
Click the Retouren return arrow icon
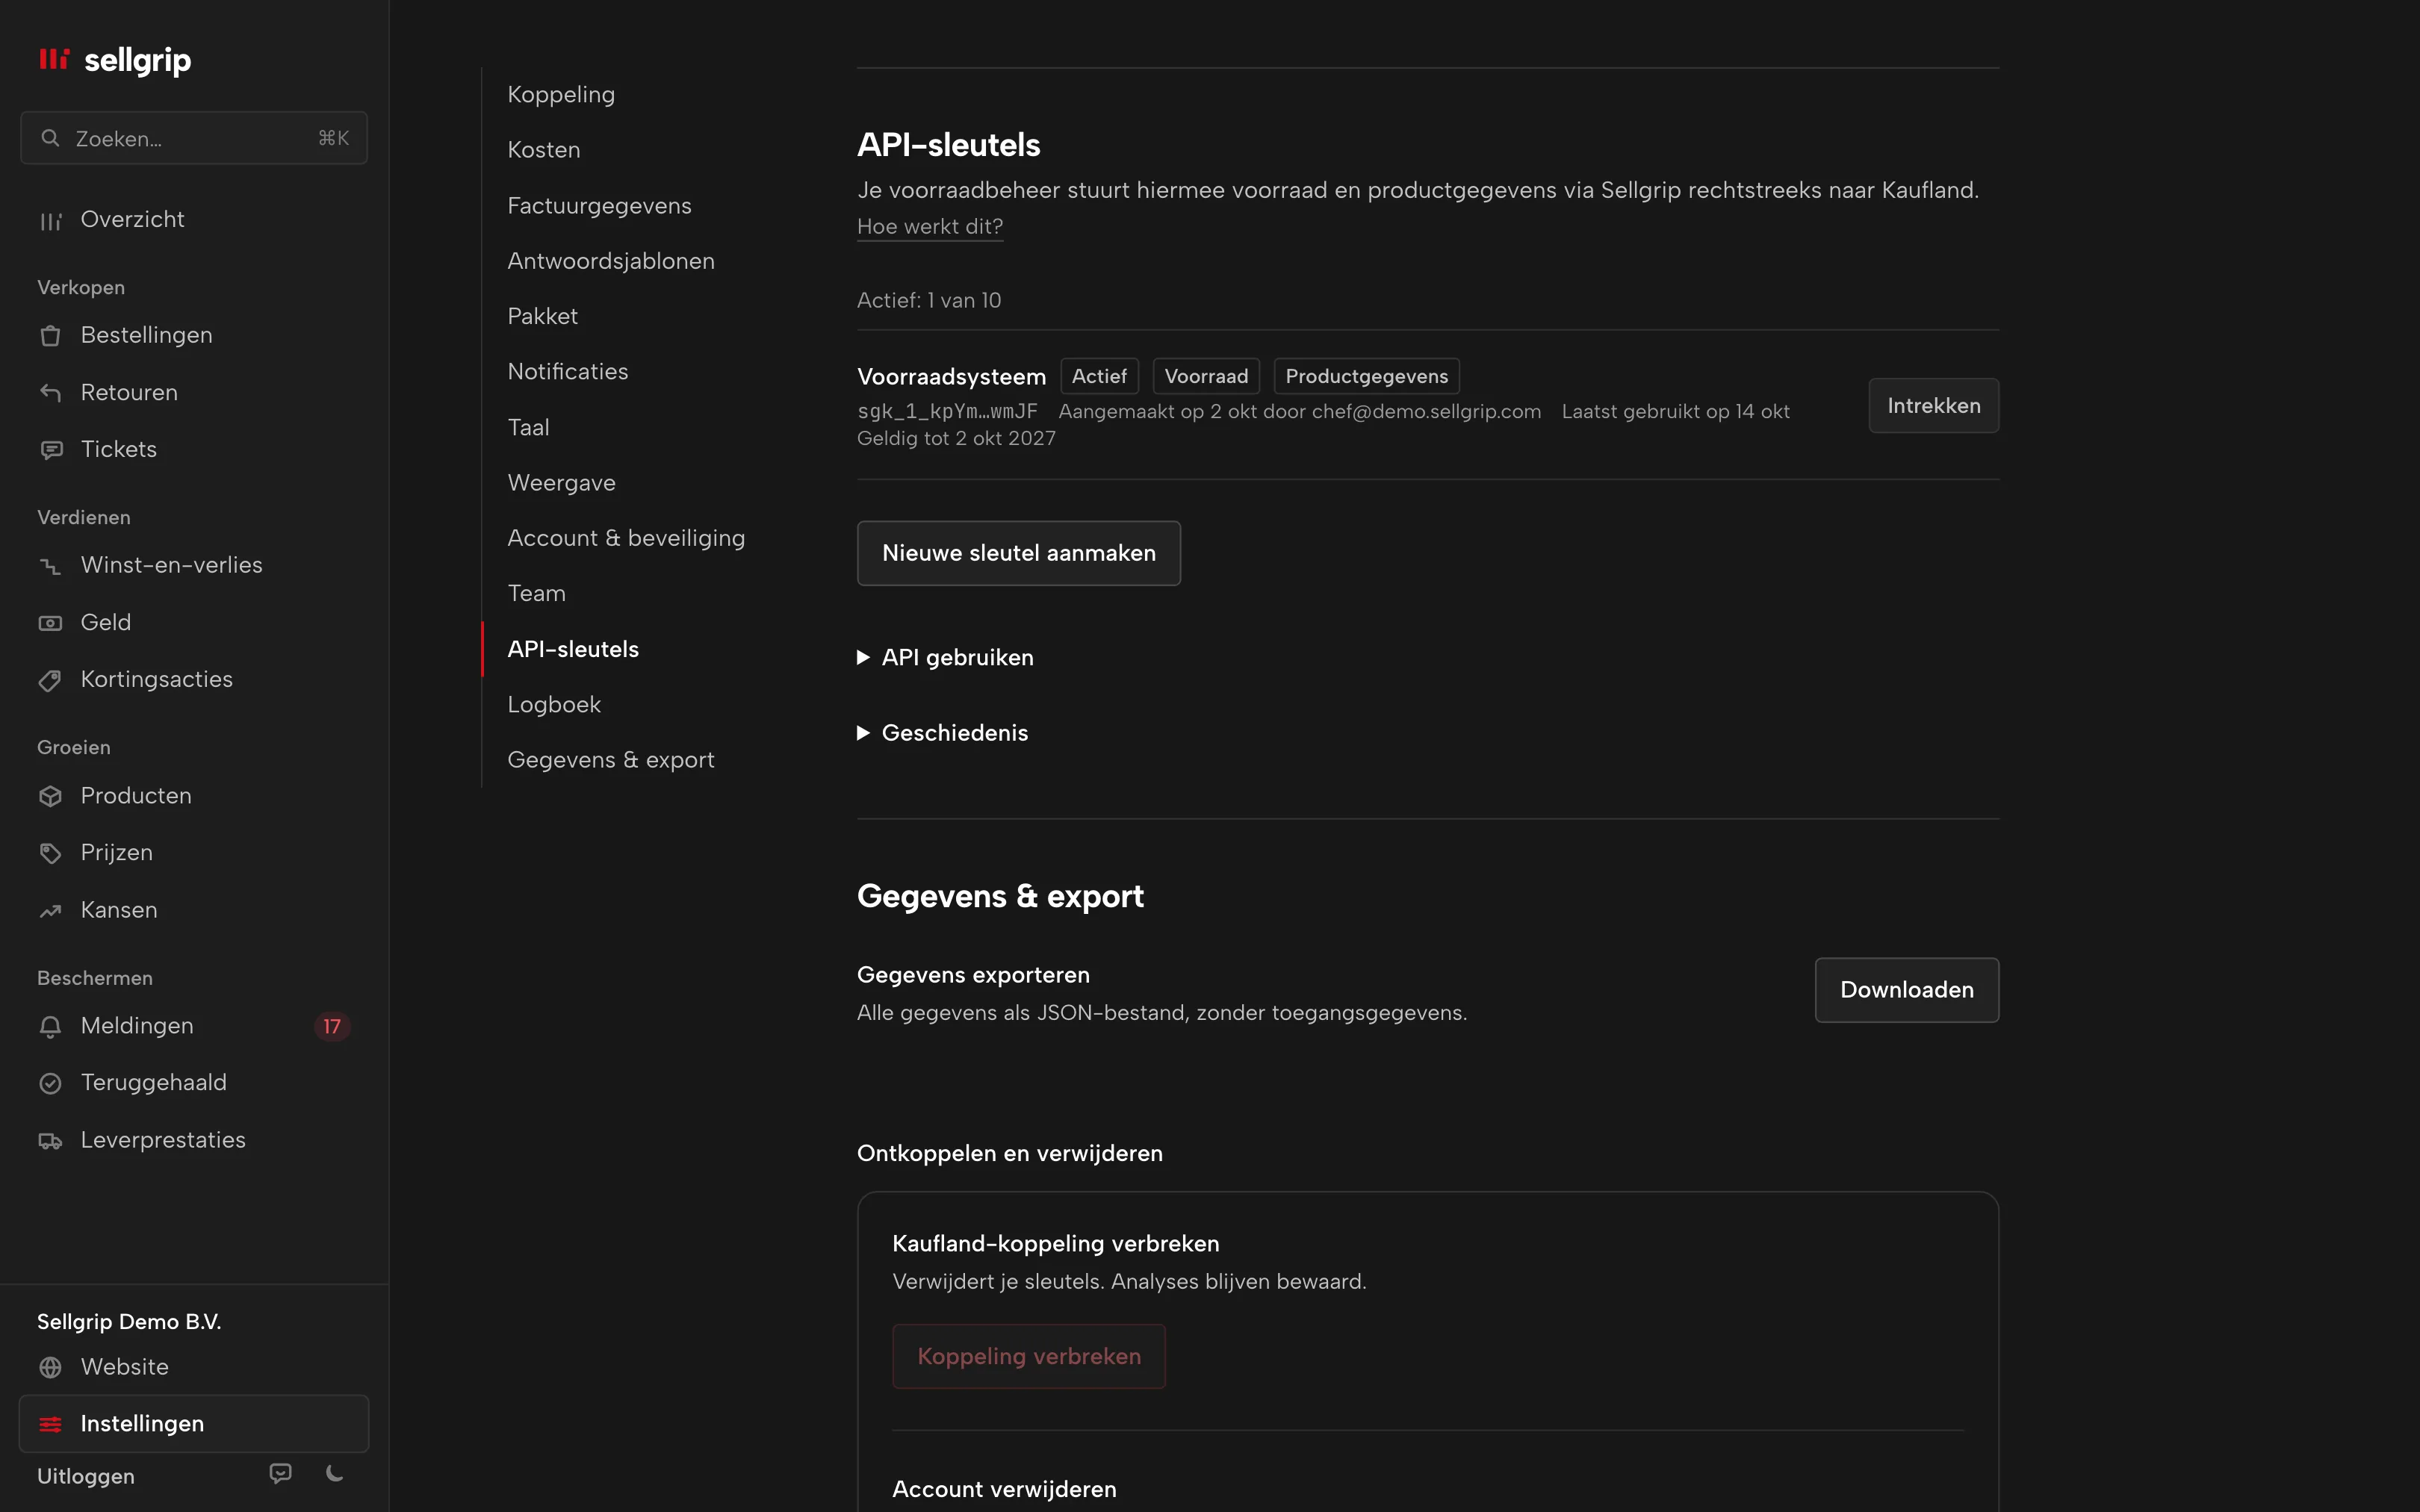point(50,392)
